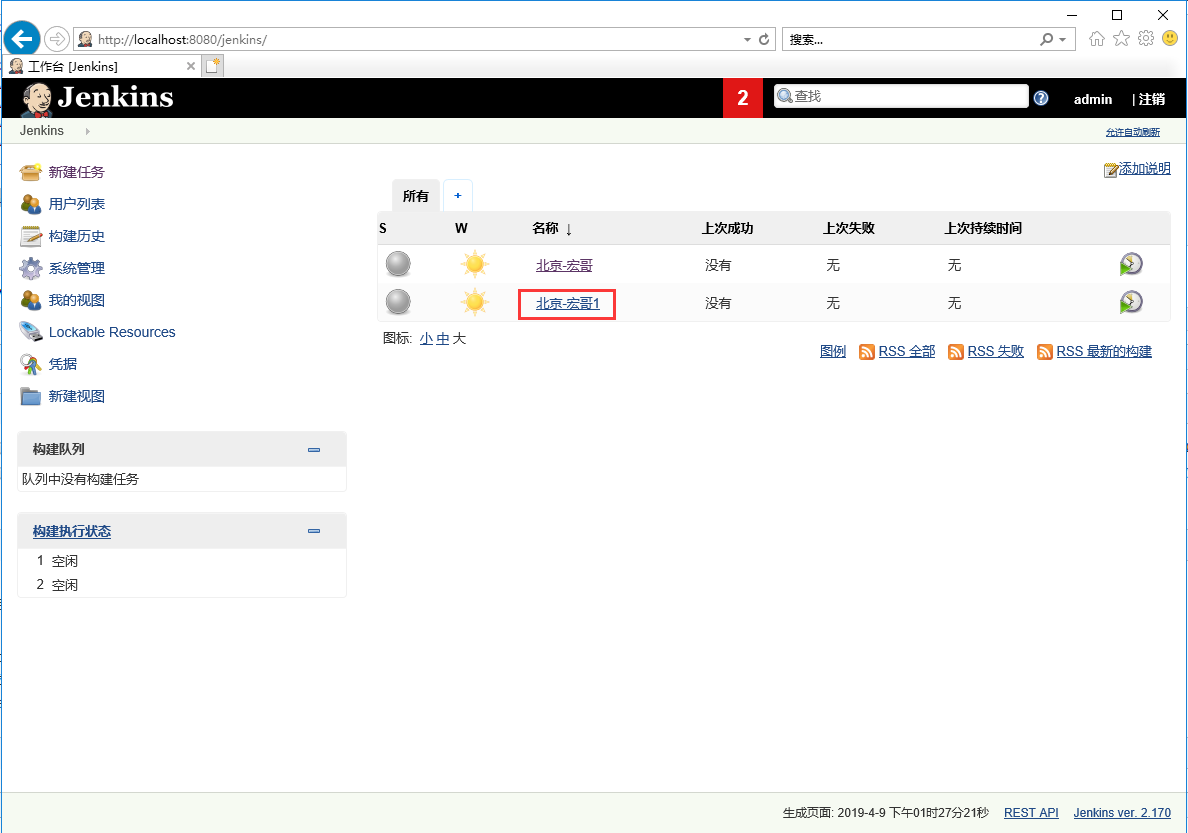Open the 北京-宏哥 job link
1188x833 pixels.
tap(564, 265)
